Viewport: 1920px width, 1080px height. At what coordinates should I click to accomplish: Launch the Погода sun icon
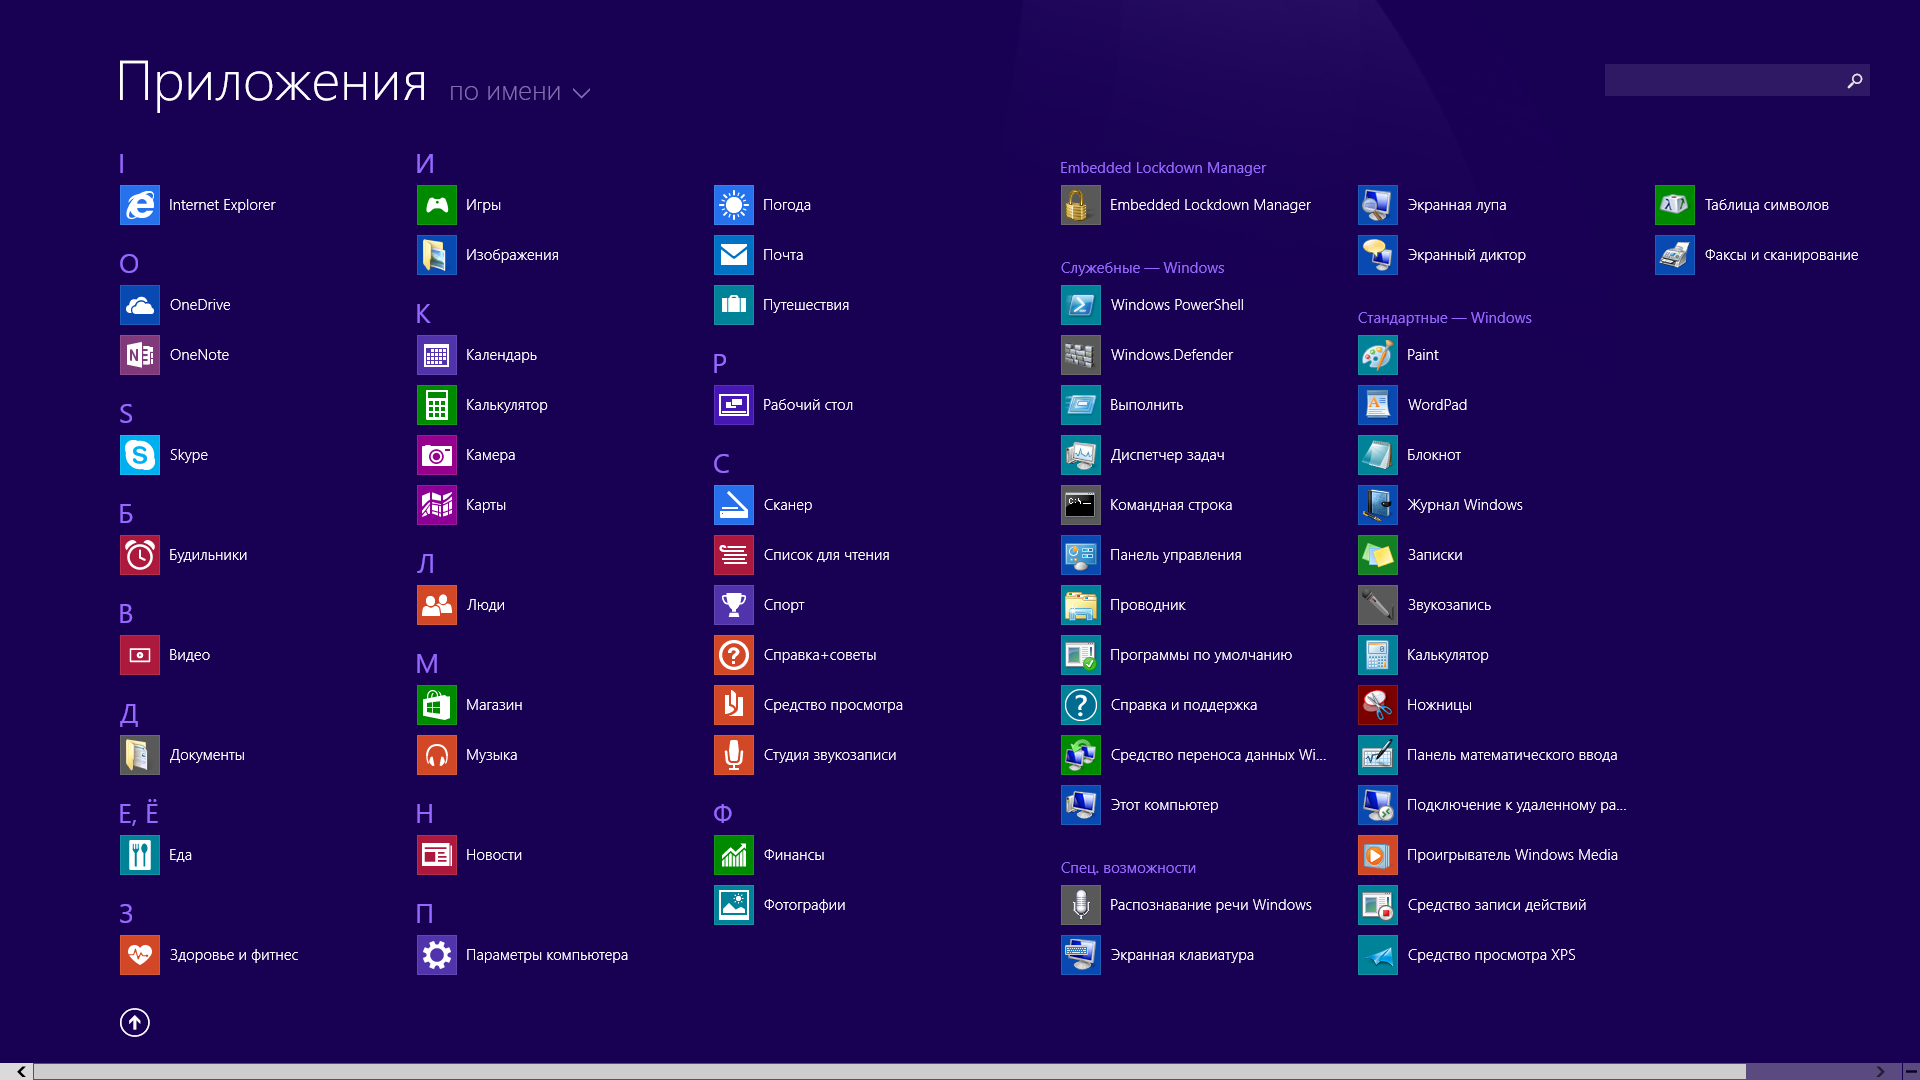734,205
